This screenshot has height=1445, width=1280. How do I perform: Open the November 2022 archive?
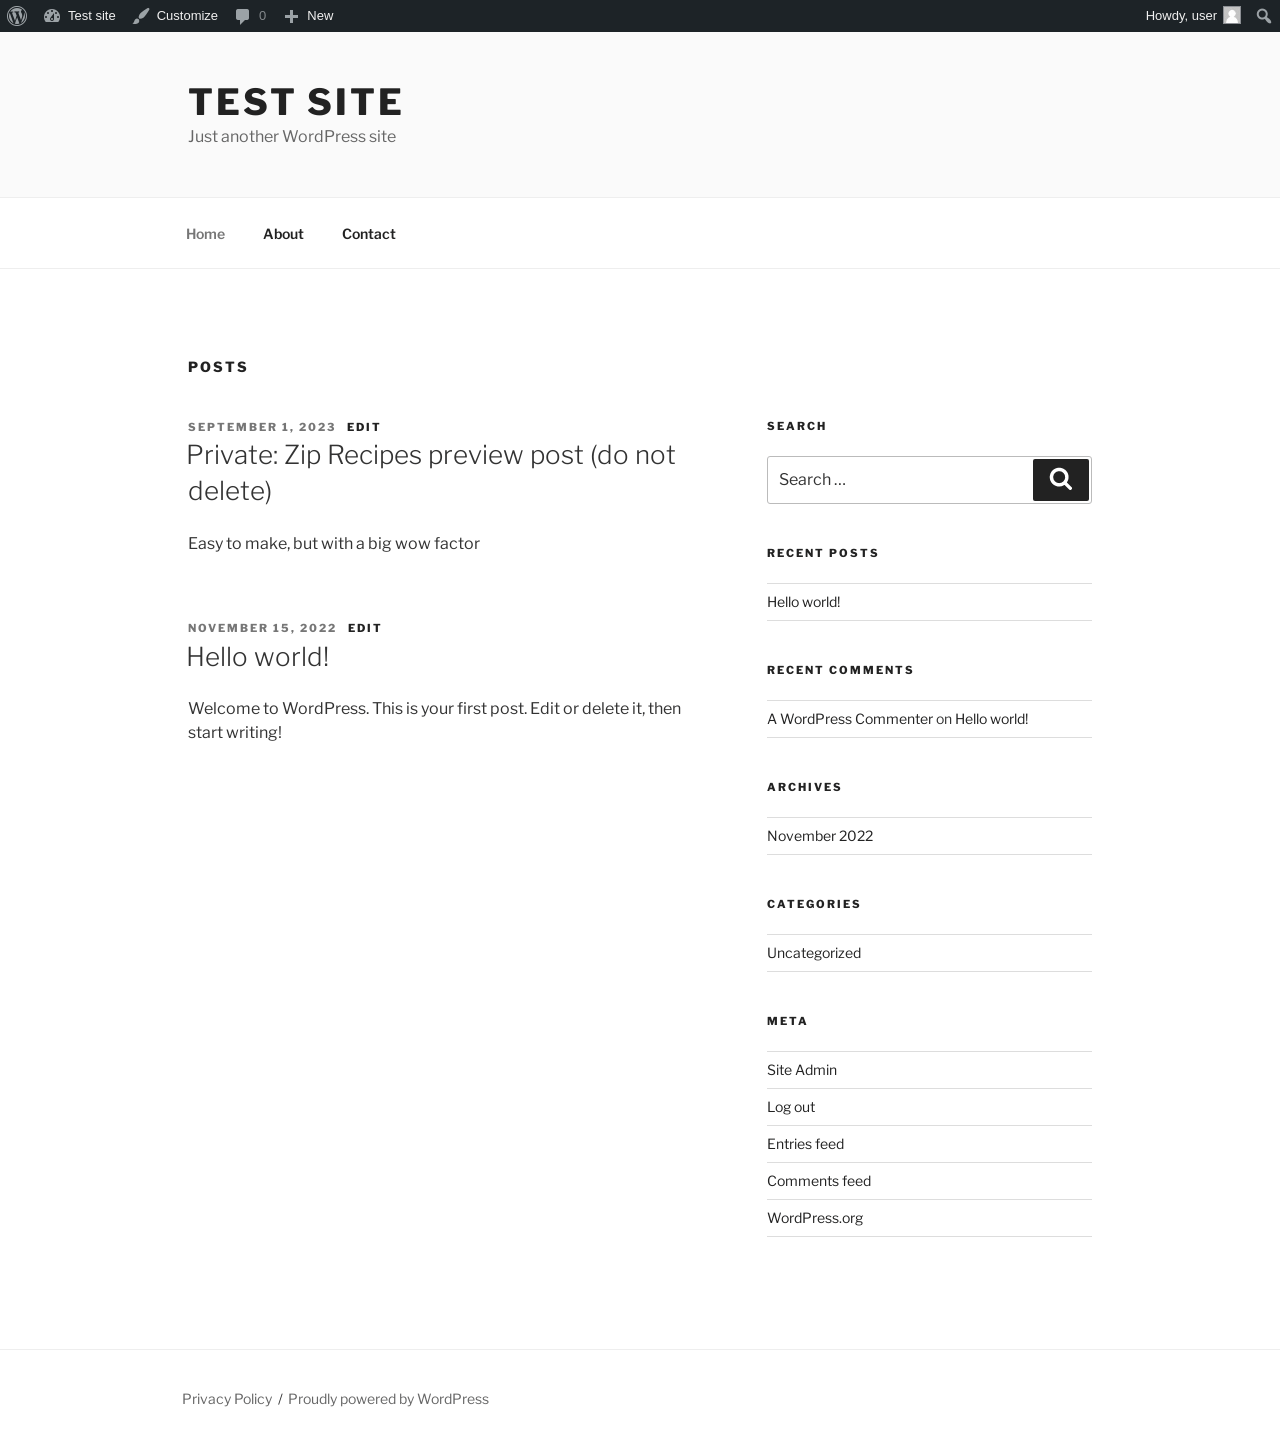tap(820, 836)
